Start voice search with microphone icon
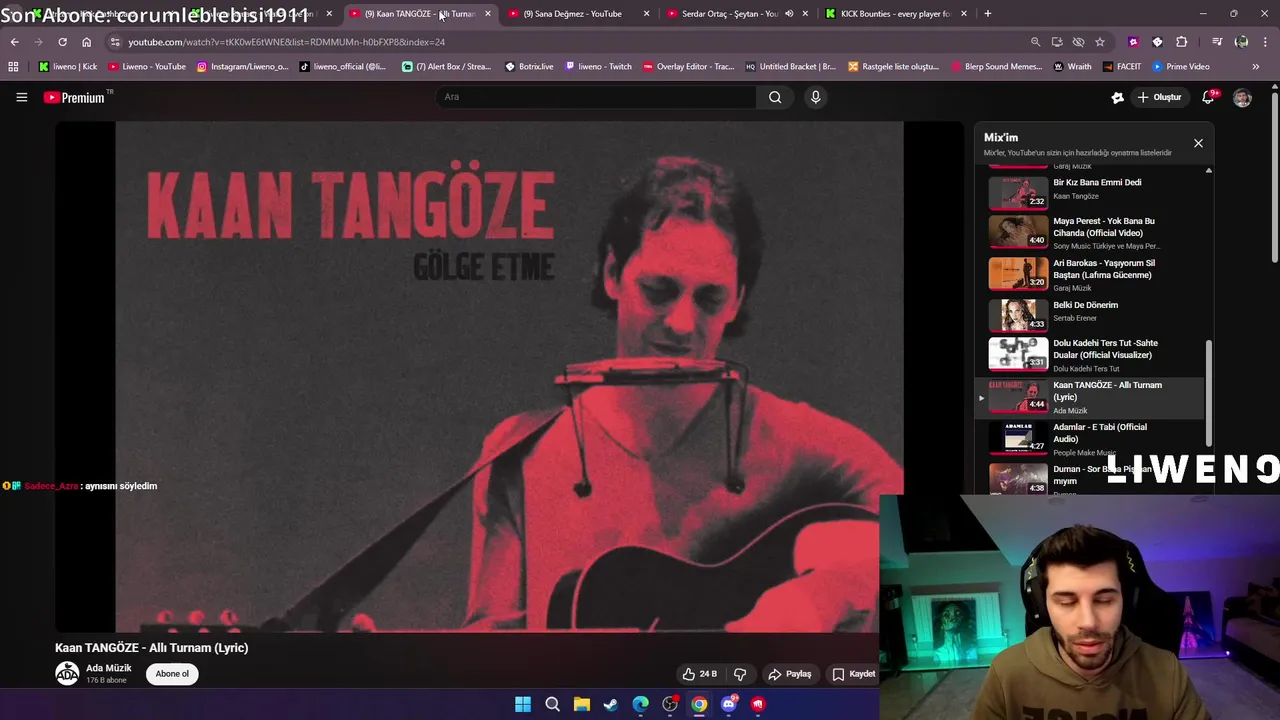 tap(815, 97)
